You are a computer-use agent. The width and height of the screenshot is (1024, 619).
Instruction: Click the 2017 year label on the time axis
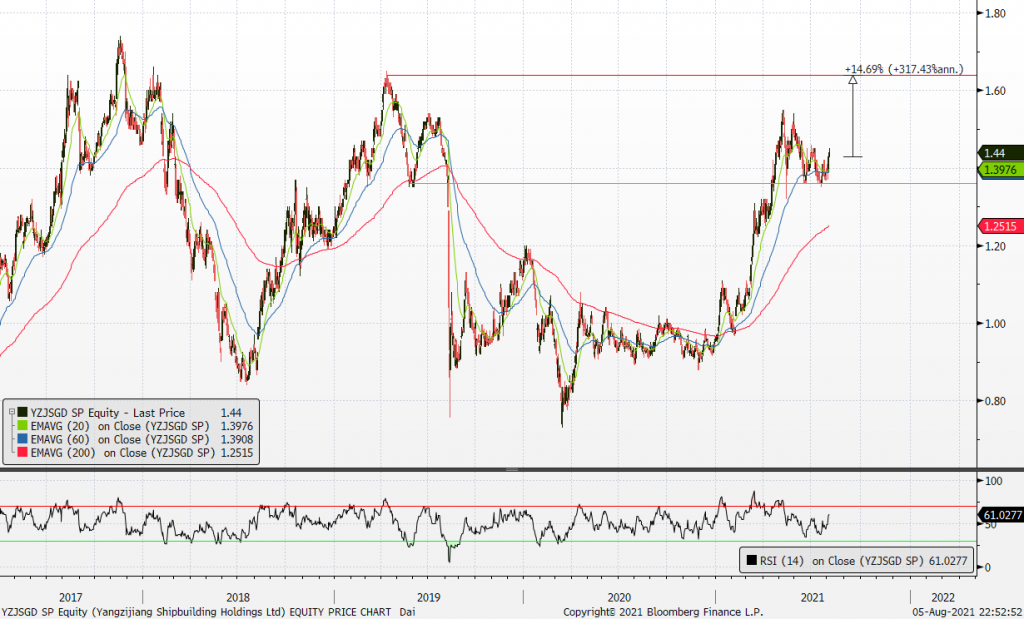click(71, 597)
